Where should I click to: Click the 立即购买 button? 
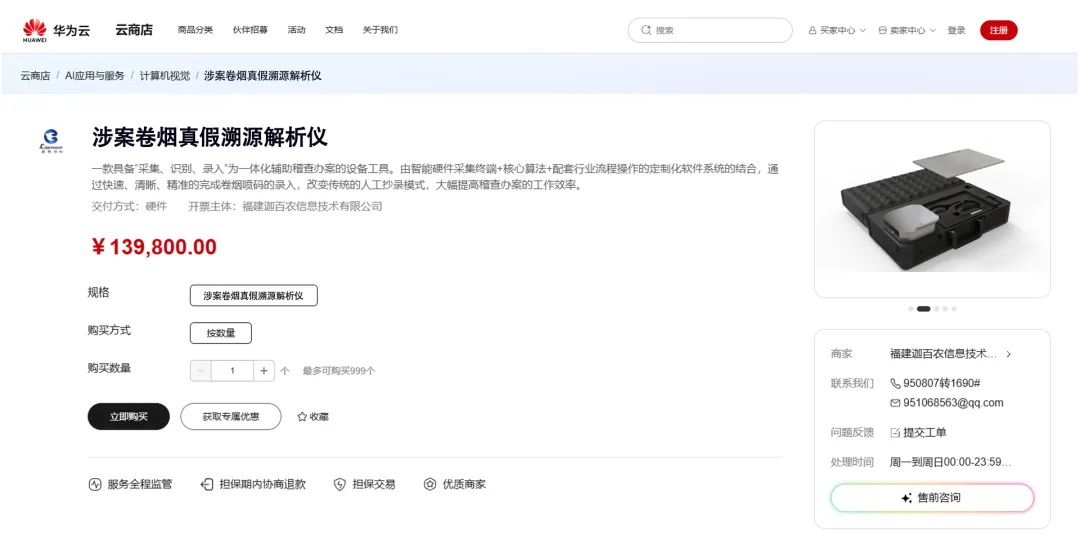click(129, 417)
